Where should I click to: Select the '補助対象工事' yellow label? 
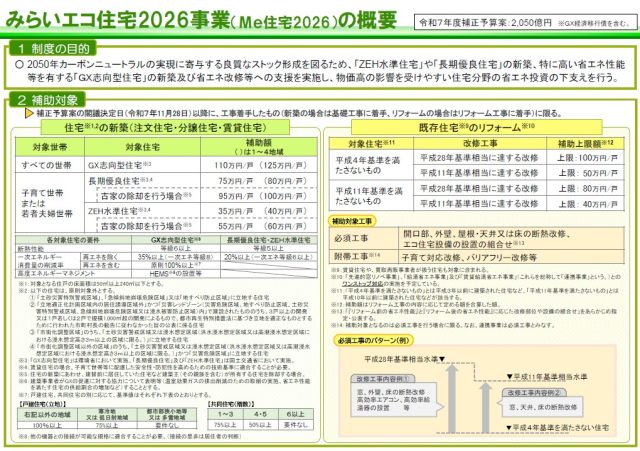tap(352, 221)
